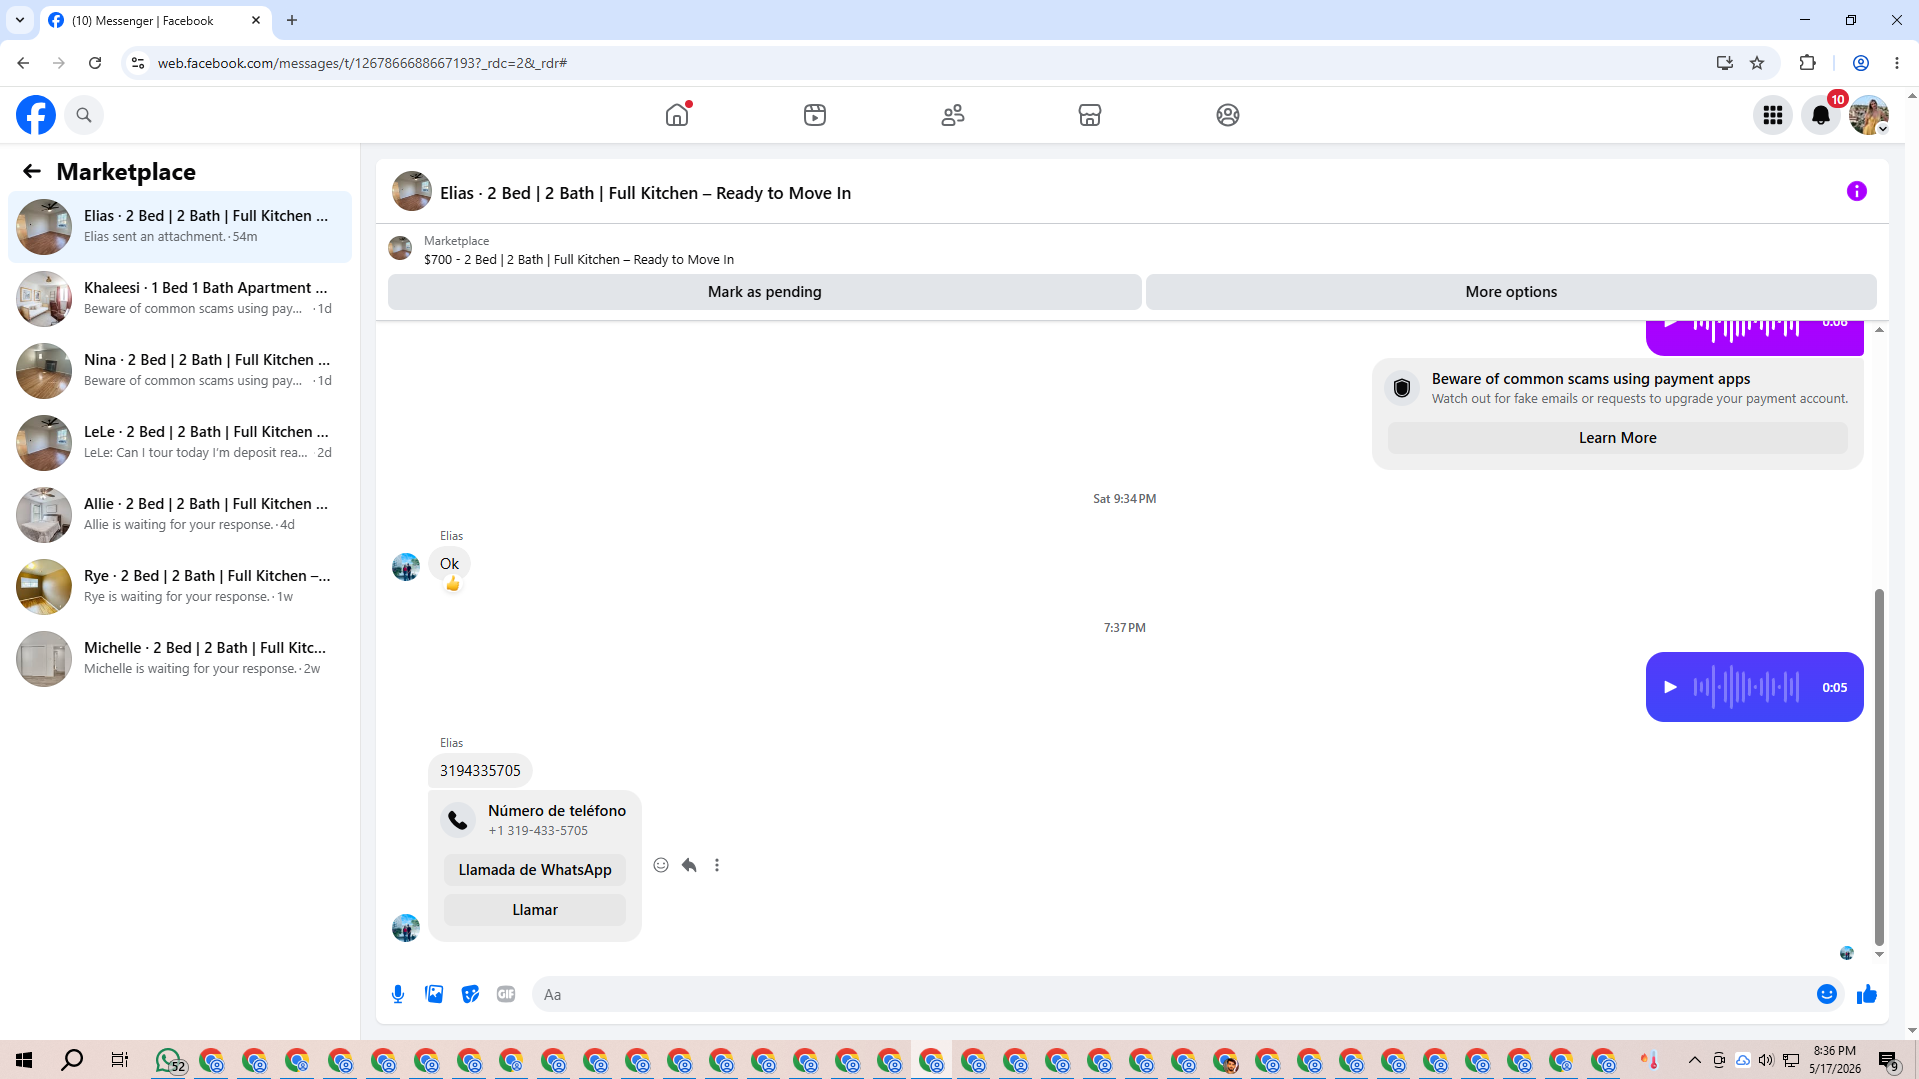View site information icon in address bar

tap(138, 63)
